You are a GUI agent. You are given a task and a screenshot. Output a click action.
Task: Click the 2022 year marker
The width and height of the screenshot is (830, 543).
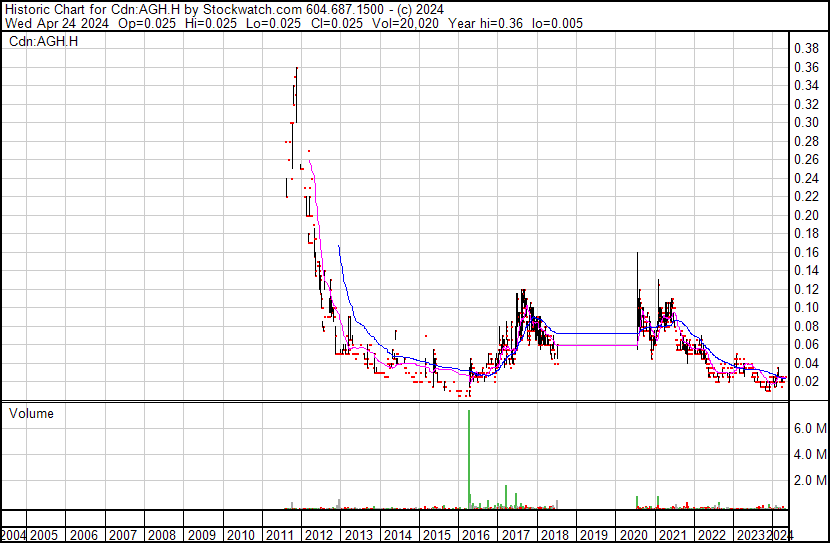click(711, 535)
